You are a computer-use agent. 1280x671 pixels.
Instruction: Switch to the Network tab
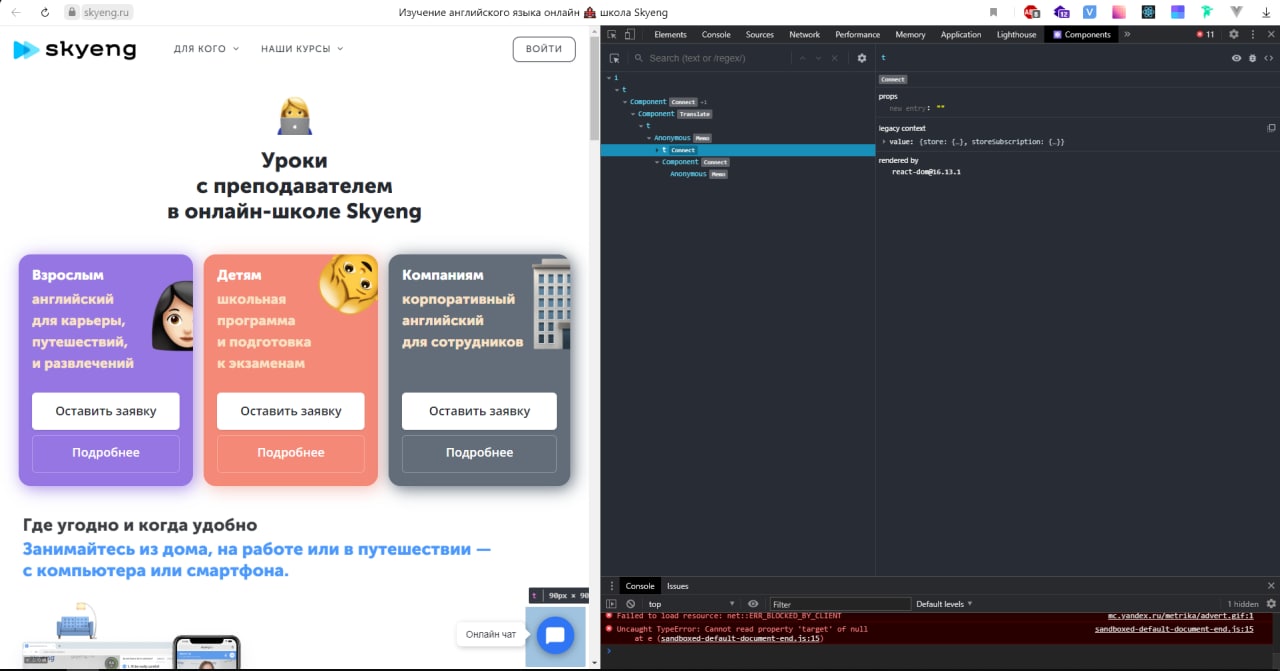tap(804, 34)
